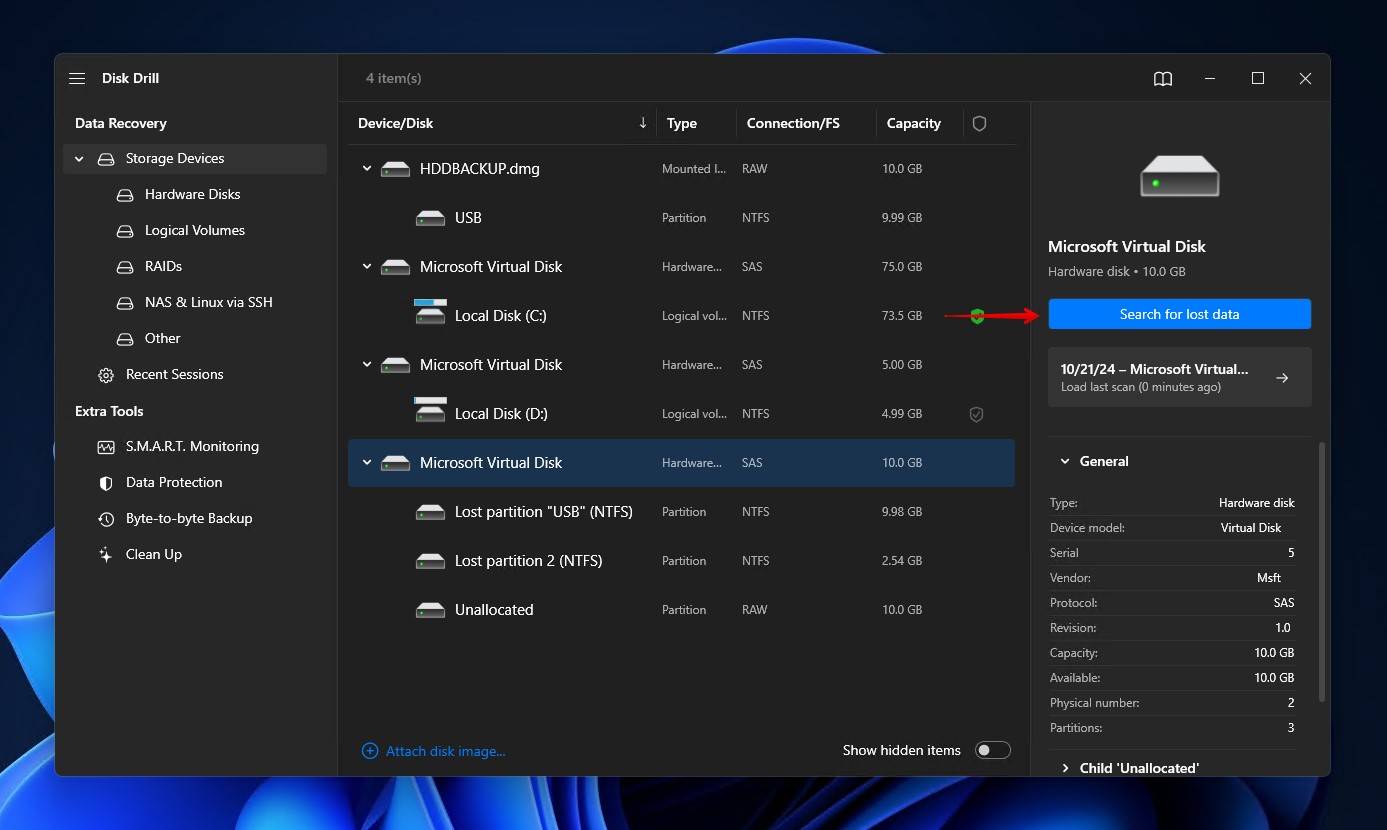Click the S.M.A.R.T. Monitoring icon

(x=106, y=447)
